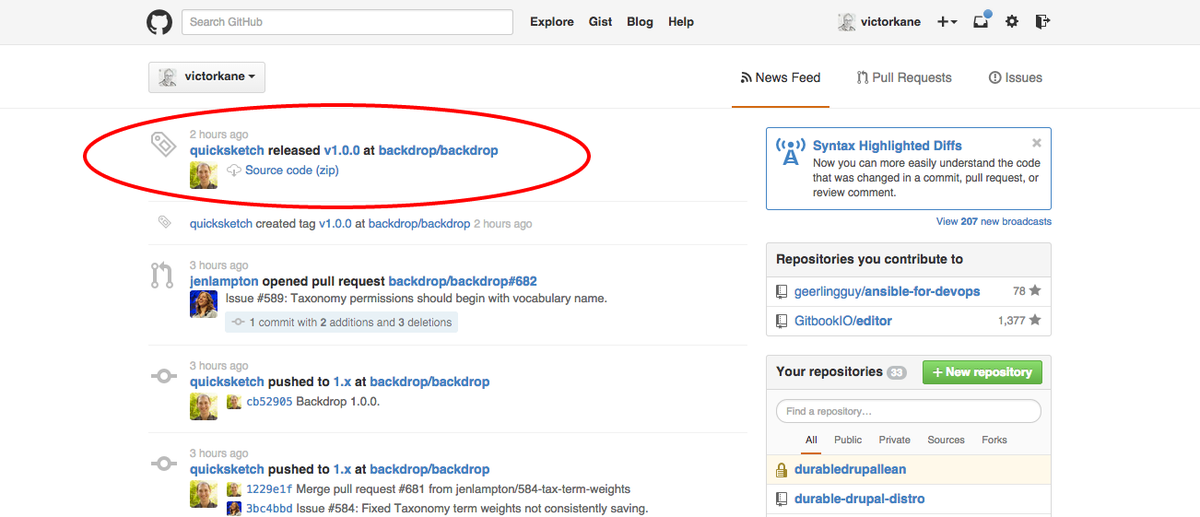
Task: Open the durabledrupallean repository
Action: 850,469
